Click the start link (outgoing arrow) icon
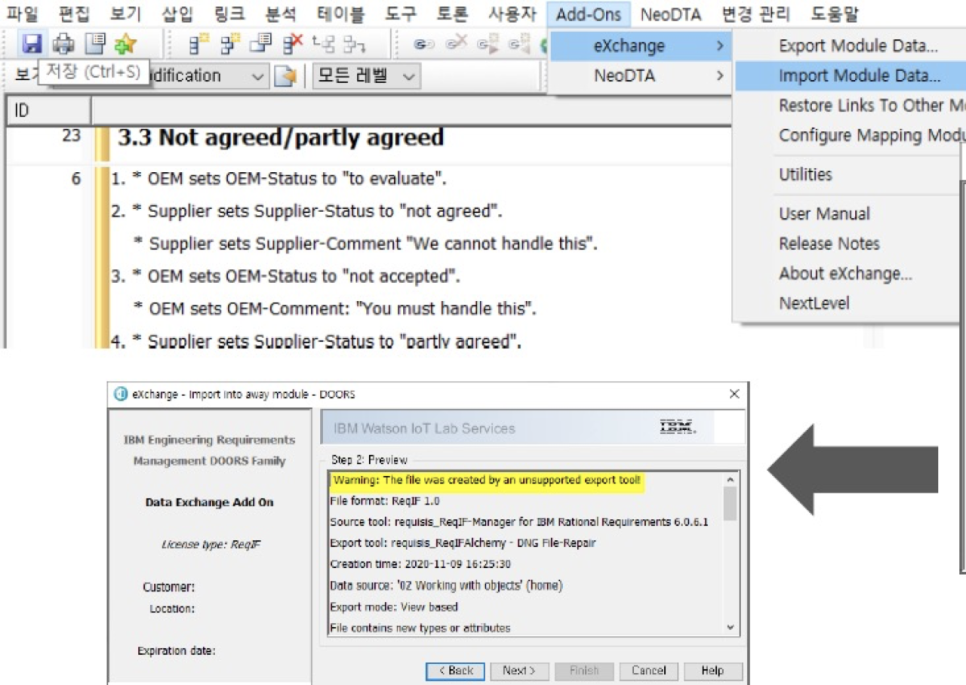966x685 pixels. (x=487, y=44)
